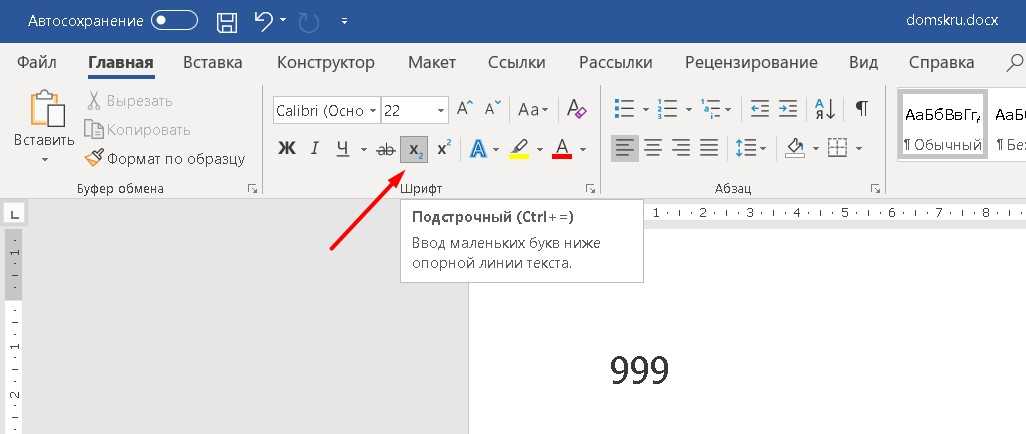Select the Вид tab
This screenshot has height=434, width=1026.
point(863,63)
